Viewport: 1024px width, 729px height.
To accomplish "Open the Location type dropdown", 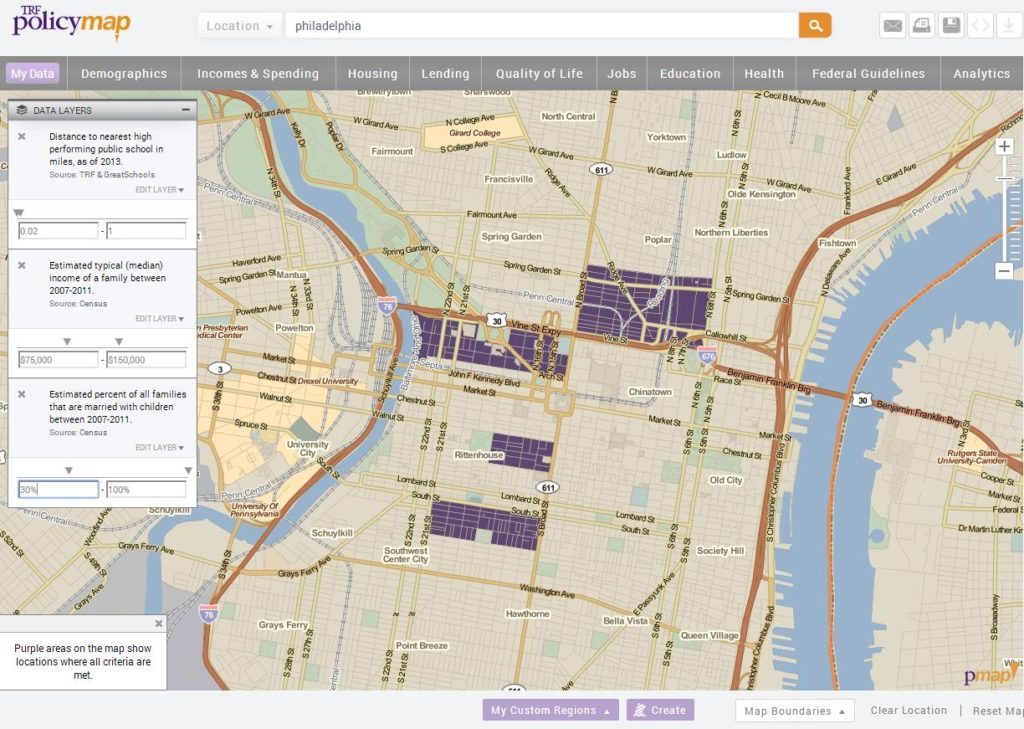I will pyautogui.click(x=238, y=25).
